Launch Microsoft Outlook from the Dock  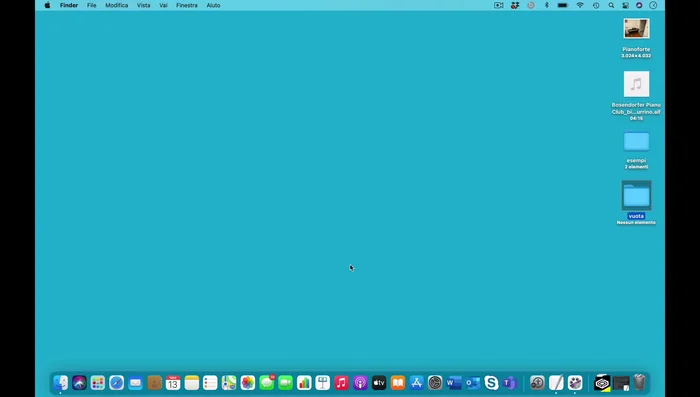coord(473,383)
